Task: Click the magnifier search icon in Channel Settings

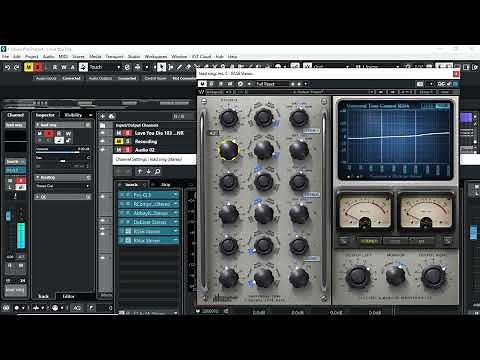Action: point(157,171)
